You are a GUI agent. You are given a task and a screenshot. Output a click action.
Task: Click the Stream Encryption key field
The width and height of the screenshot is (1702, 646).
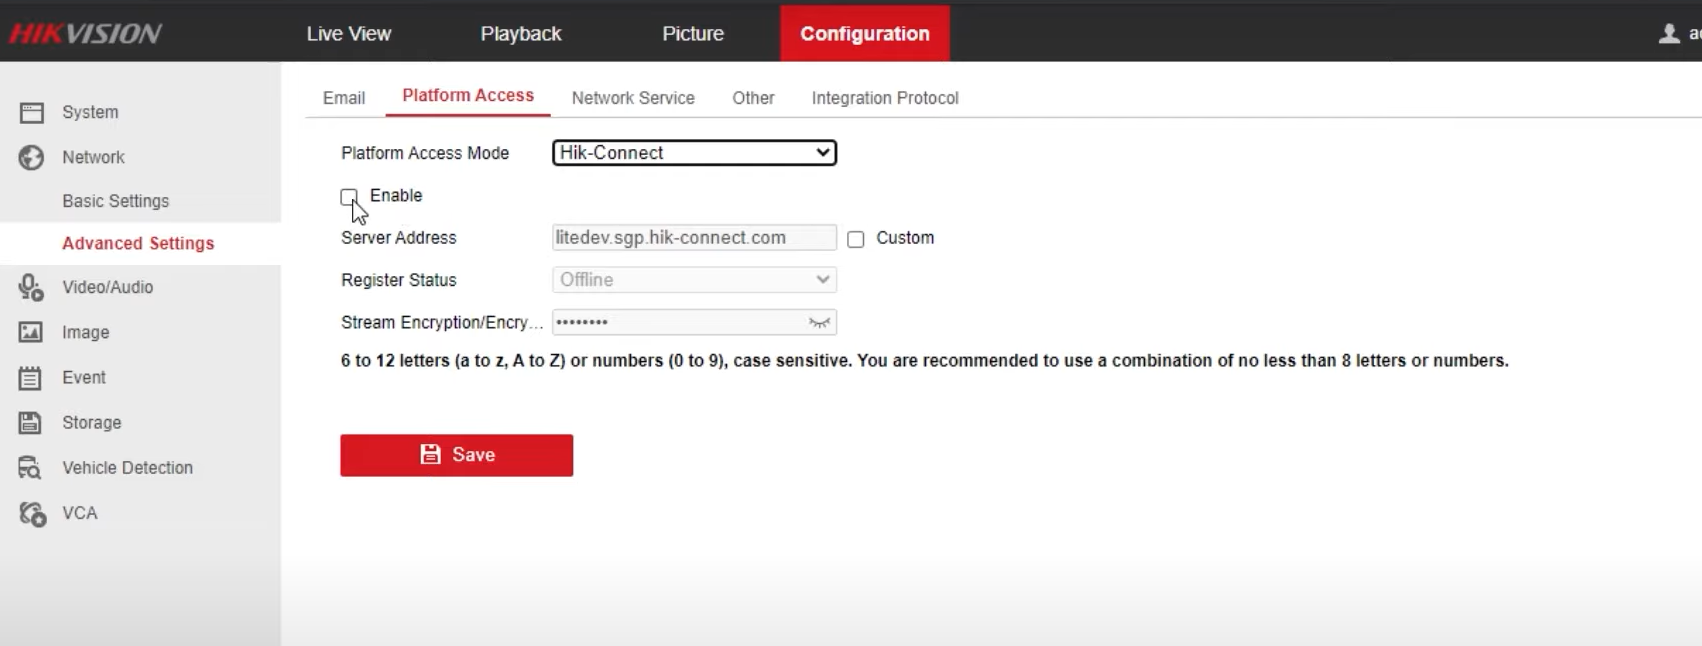694,322
